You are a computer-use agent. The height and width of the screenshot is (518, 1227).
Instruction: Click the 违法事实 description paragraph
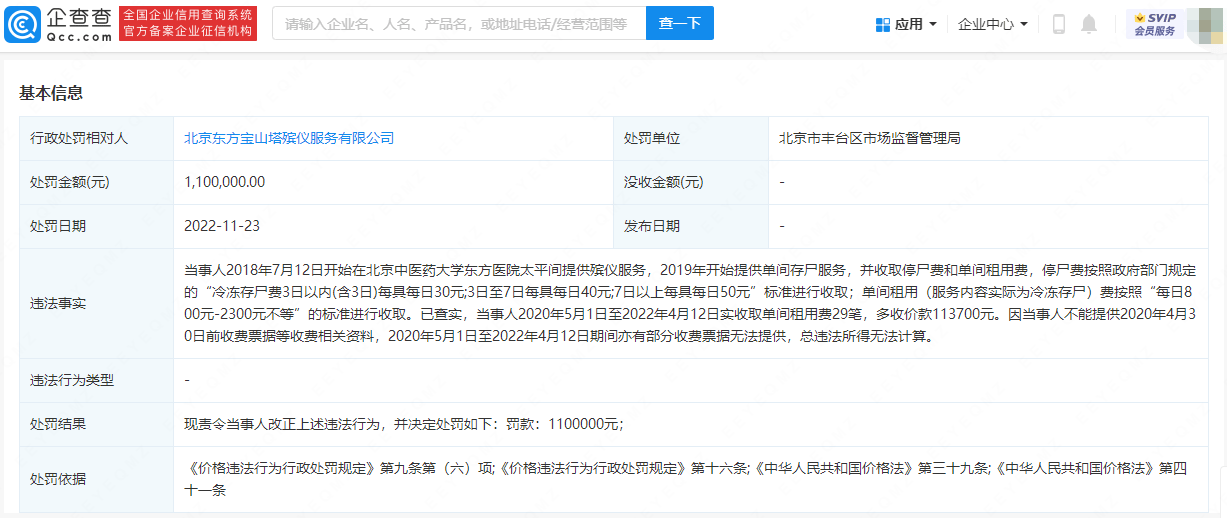coord(690,303)
